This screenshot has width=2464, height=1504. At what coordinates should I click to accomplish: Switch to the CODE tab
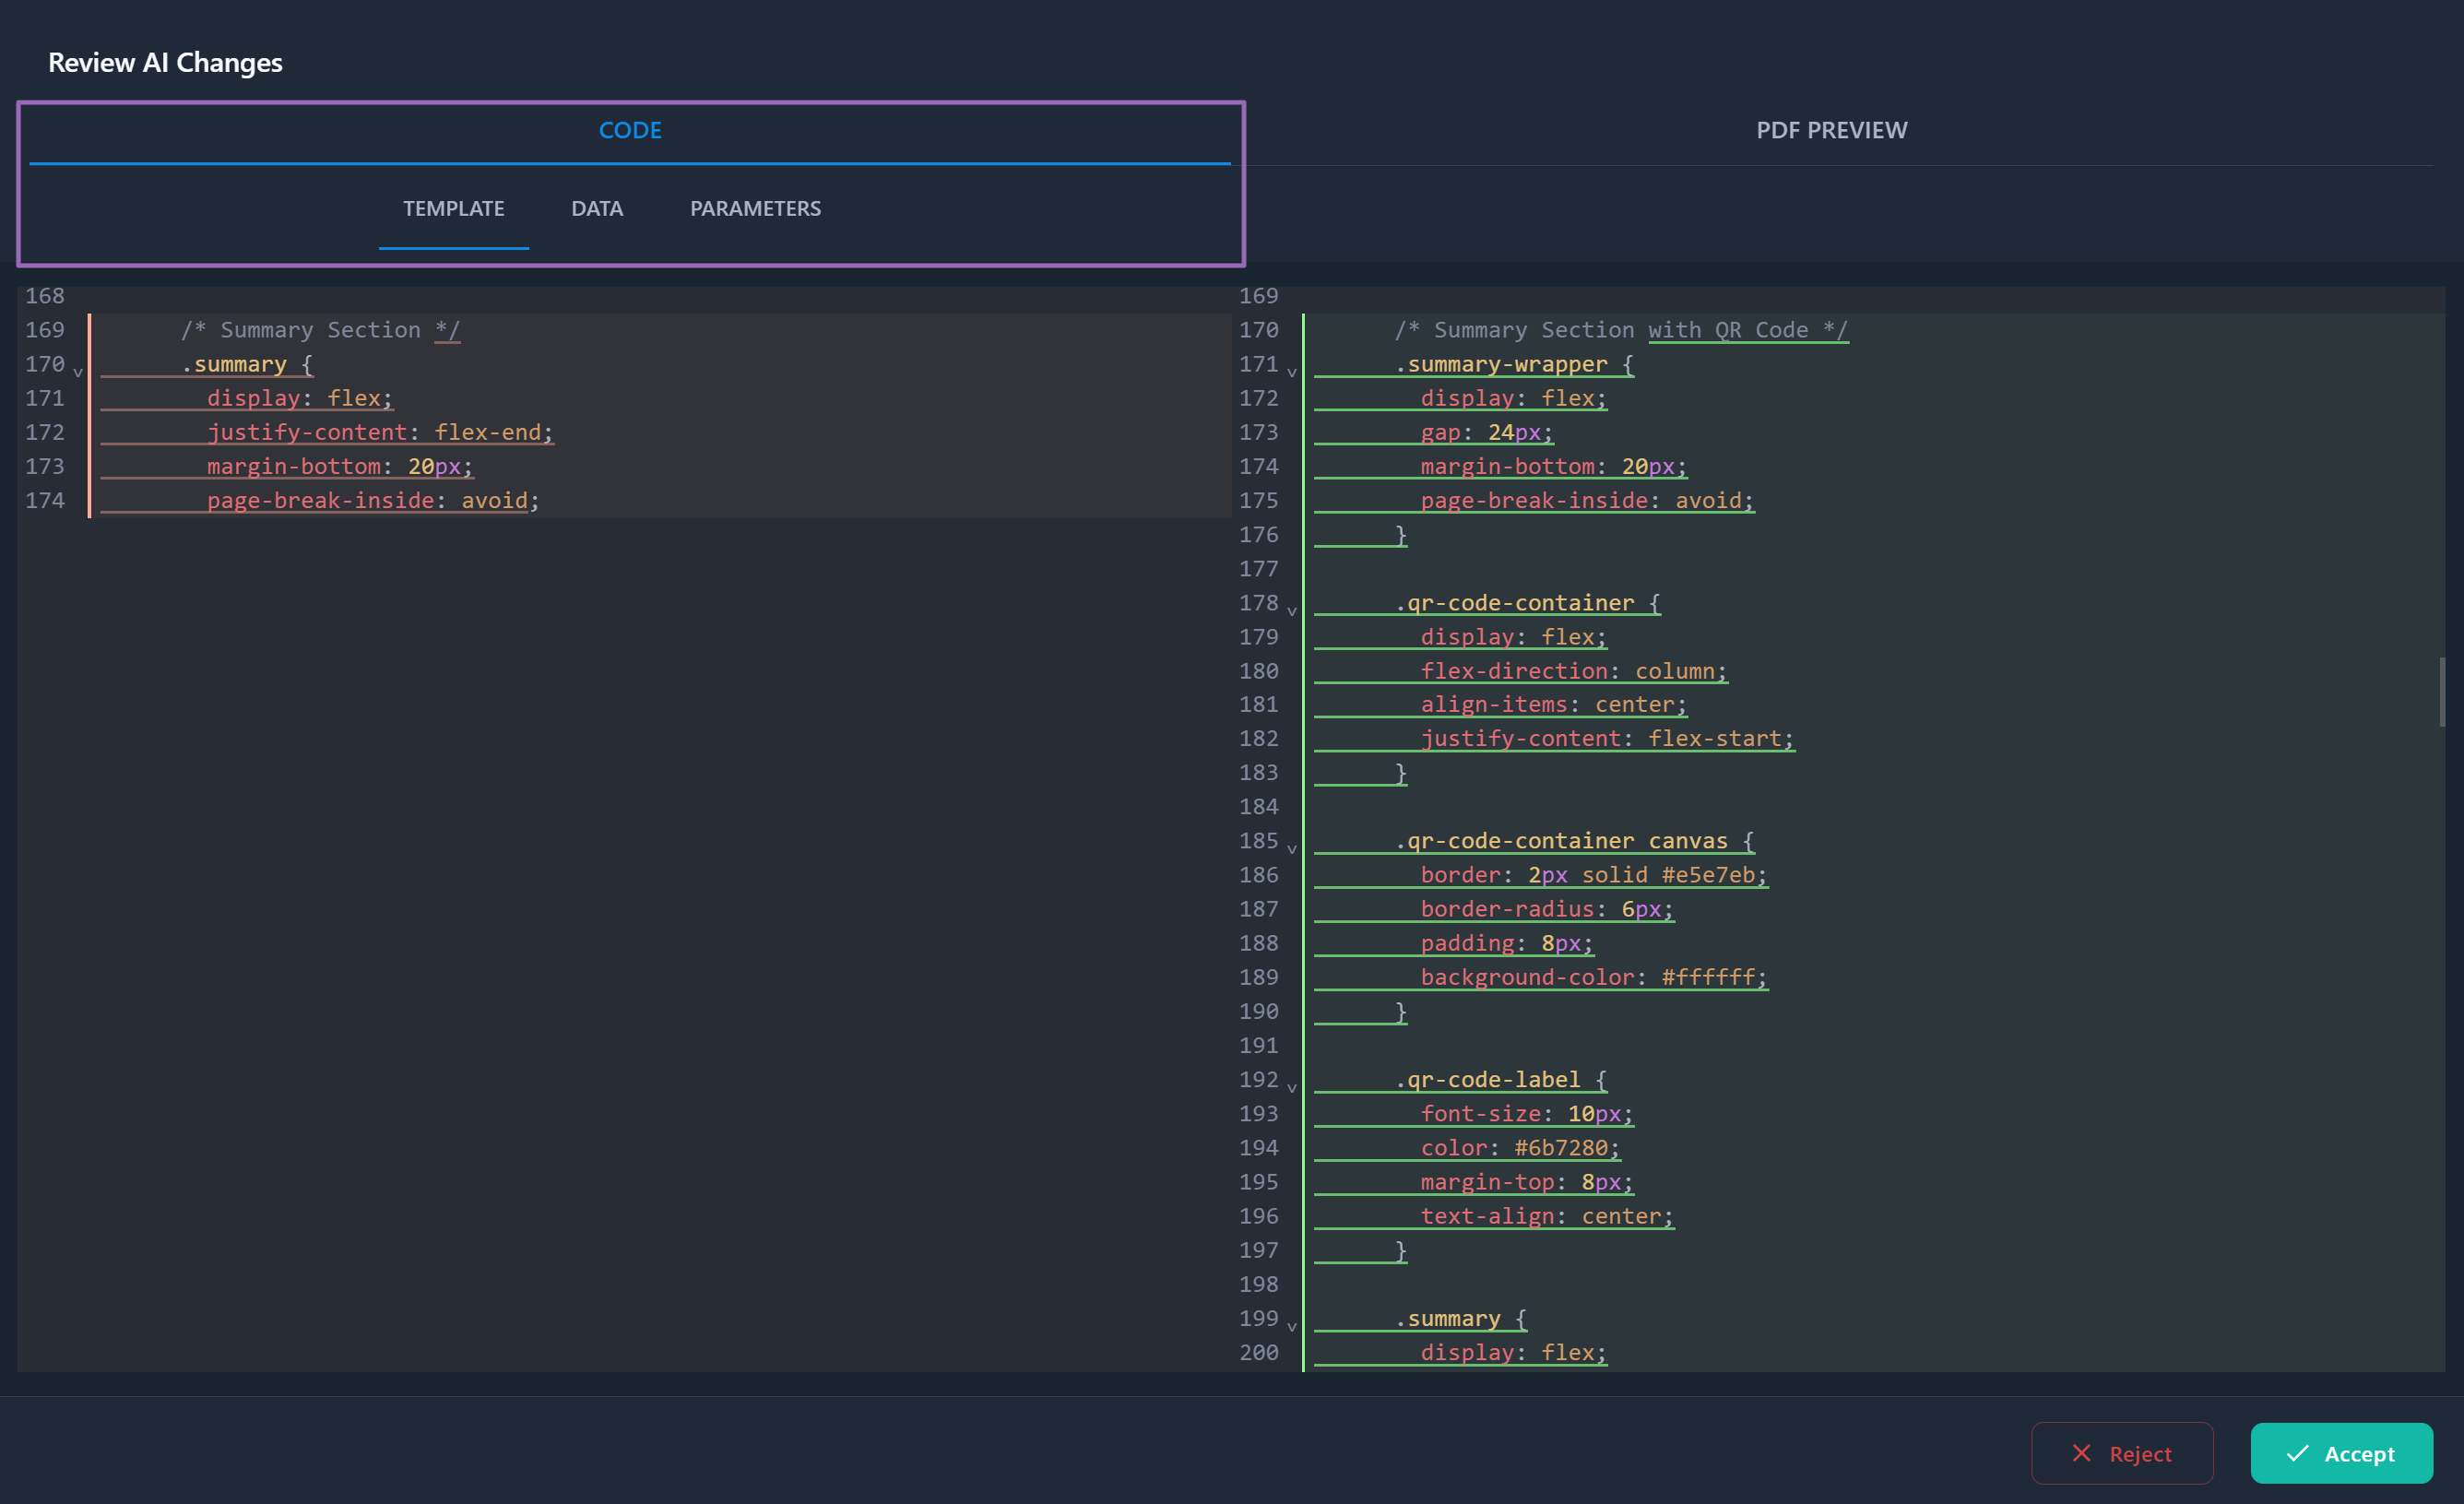(630, 130)
